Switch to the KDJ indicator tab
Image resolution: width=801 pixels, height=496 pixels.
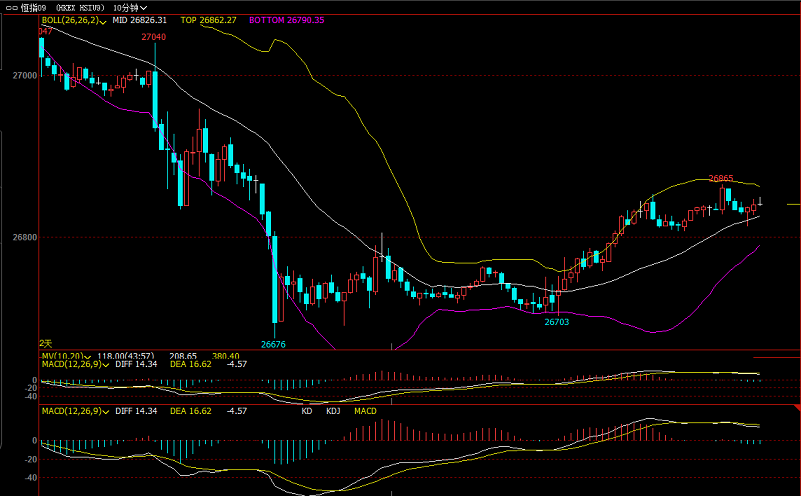click(331, 411)
